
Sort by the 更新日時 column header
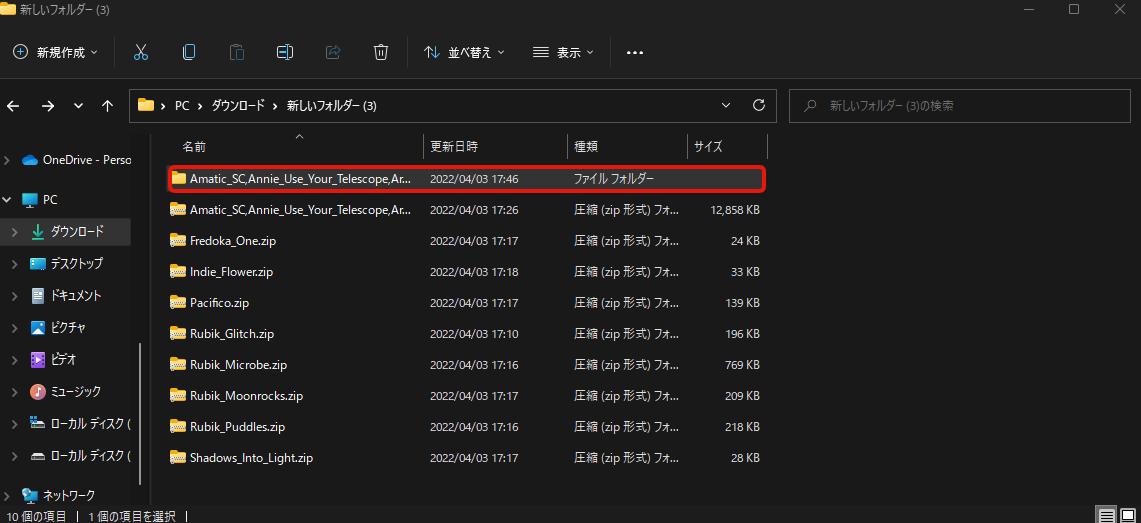(x=454, y=147)
